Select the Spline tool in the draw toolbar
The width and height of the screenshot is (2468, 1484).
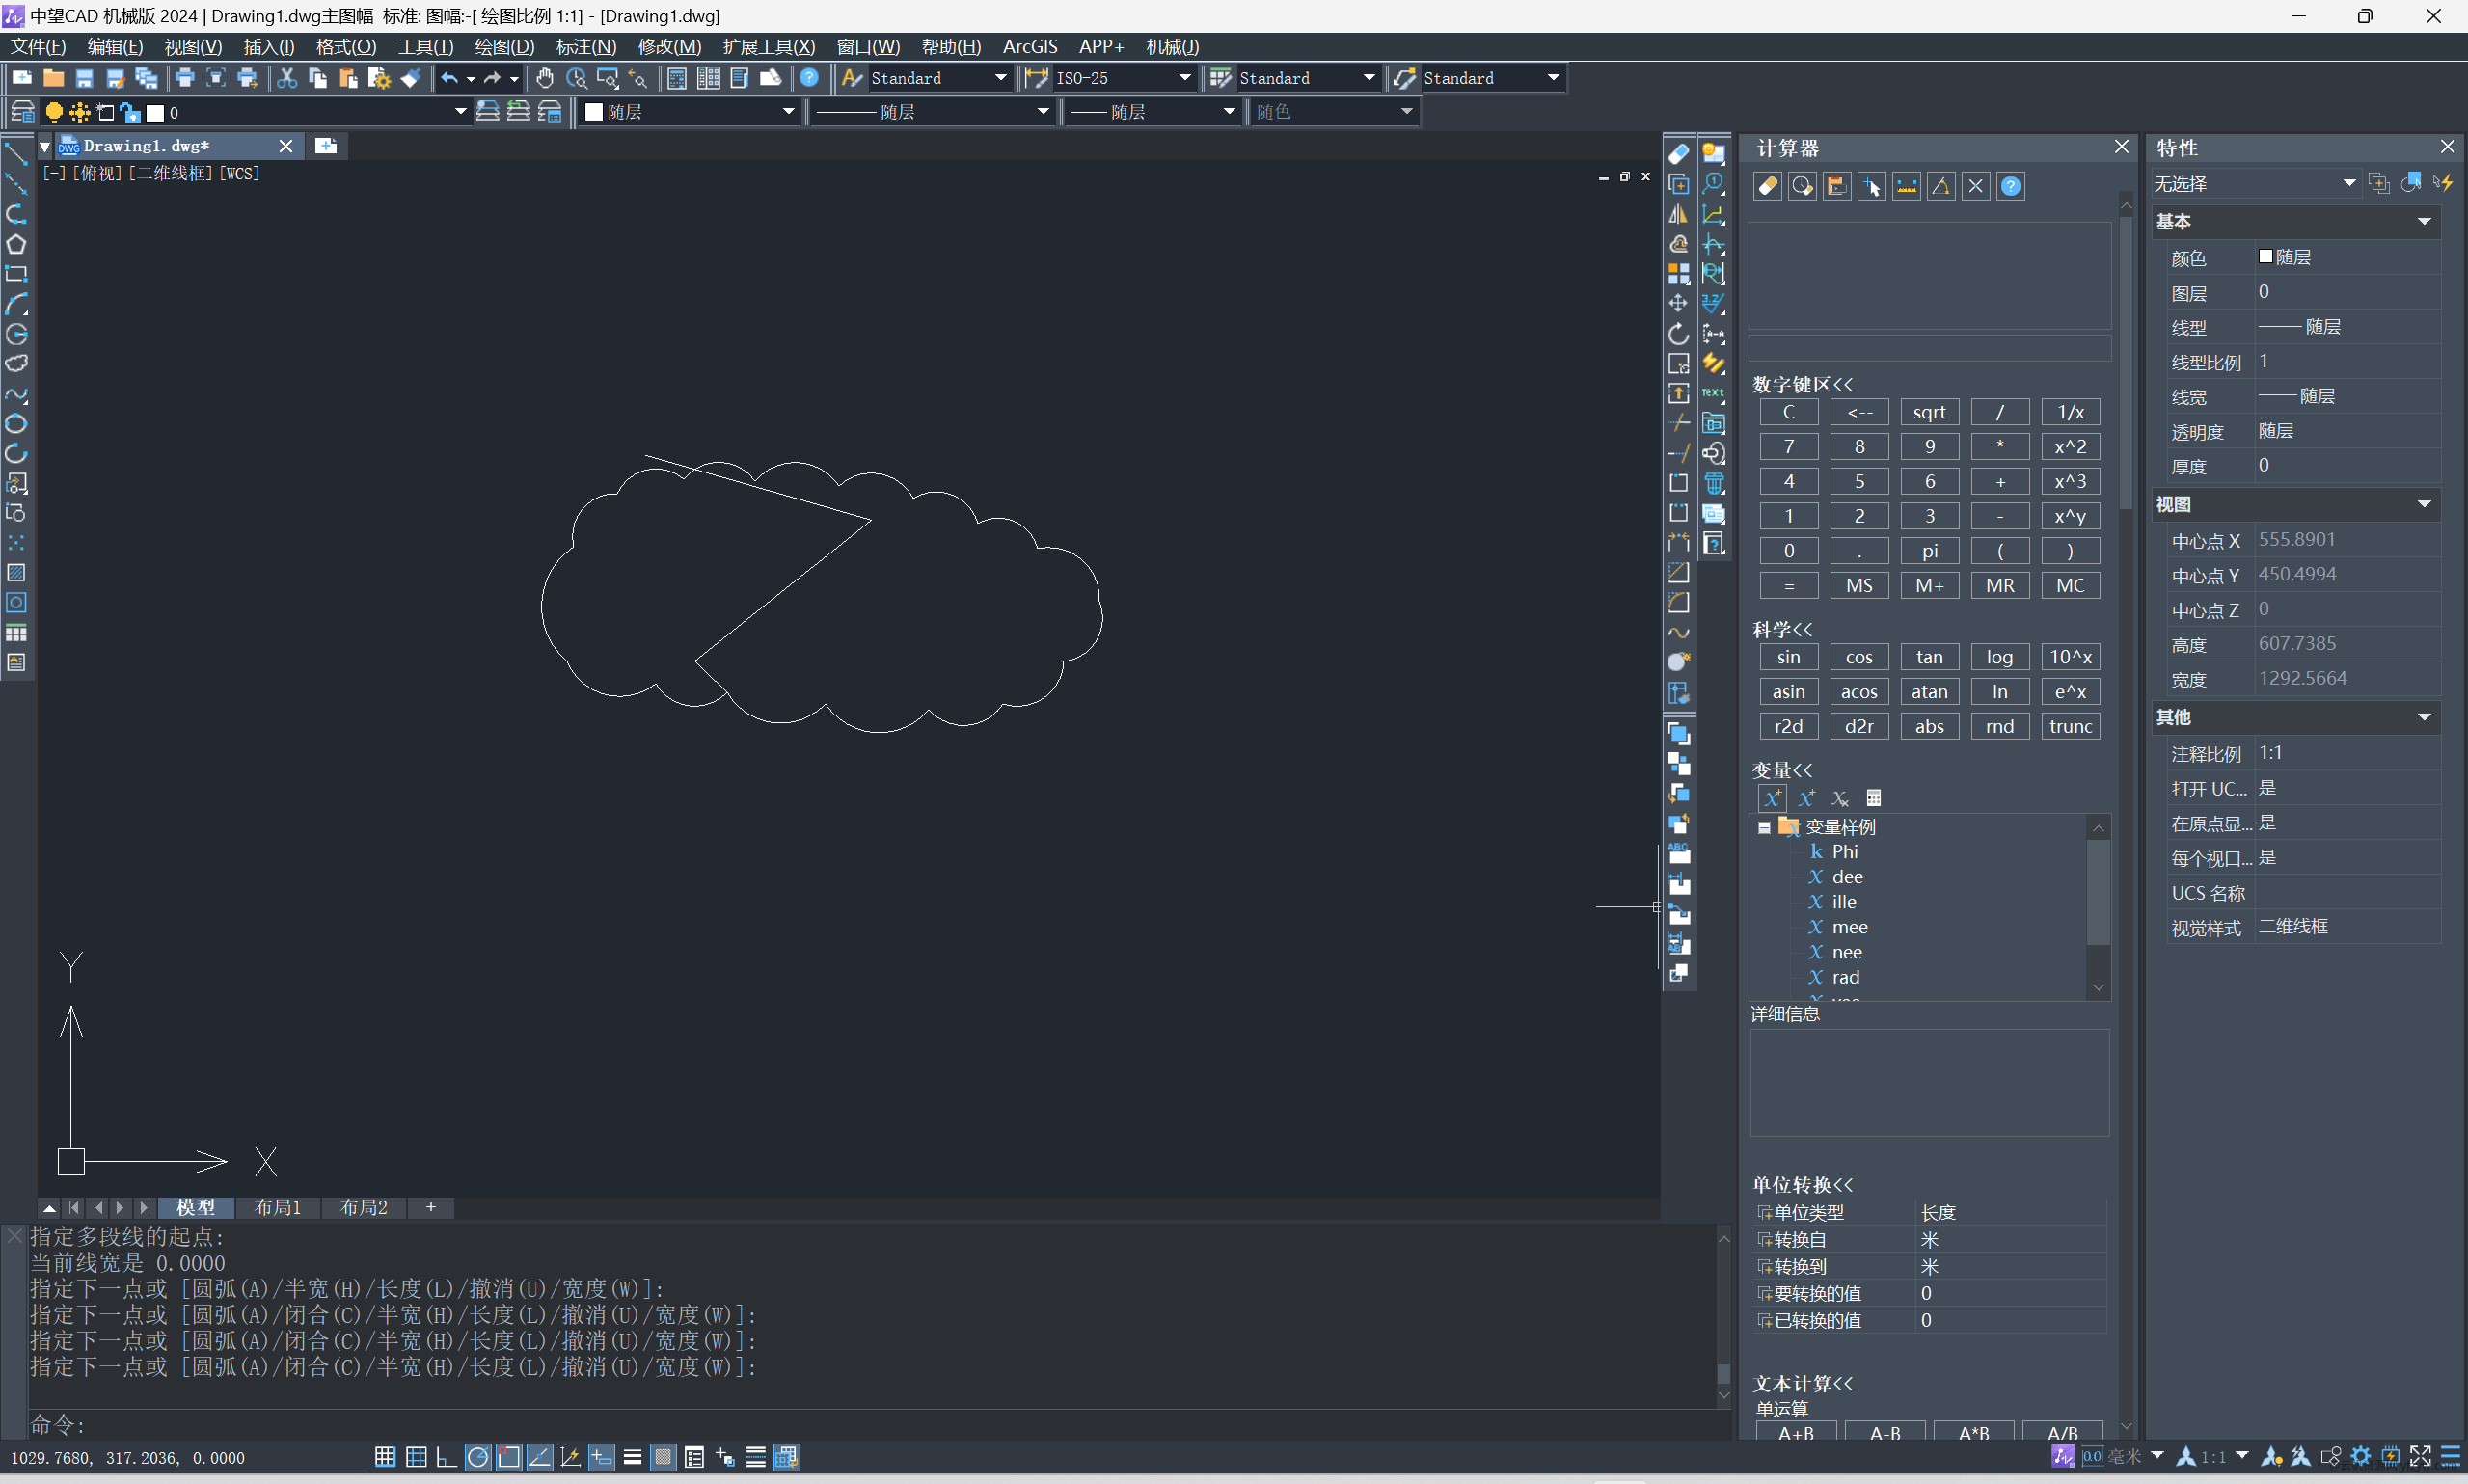(x=16, y=394)
